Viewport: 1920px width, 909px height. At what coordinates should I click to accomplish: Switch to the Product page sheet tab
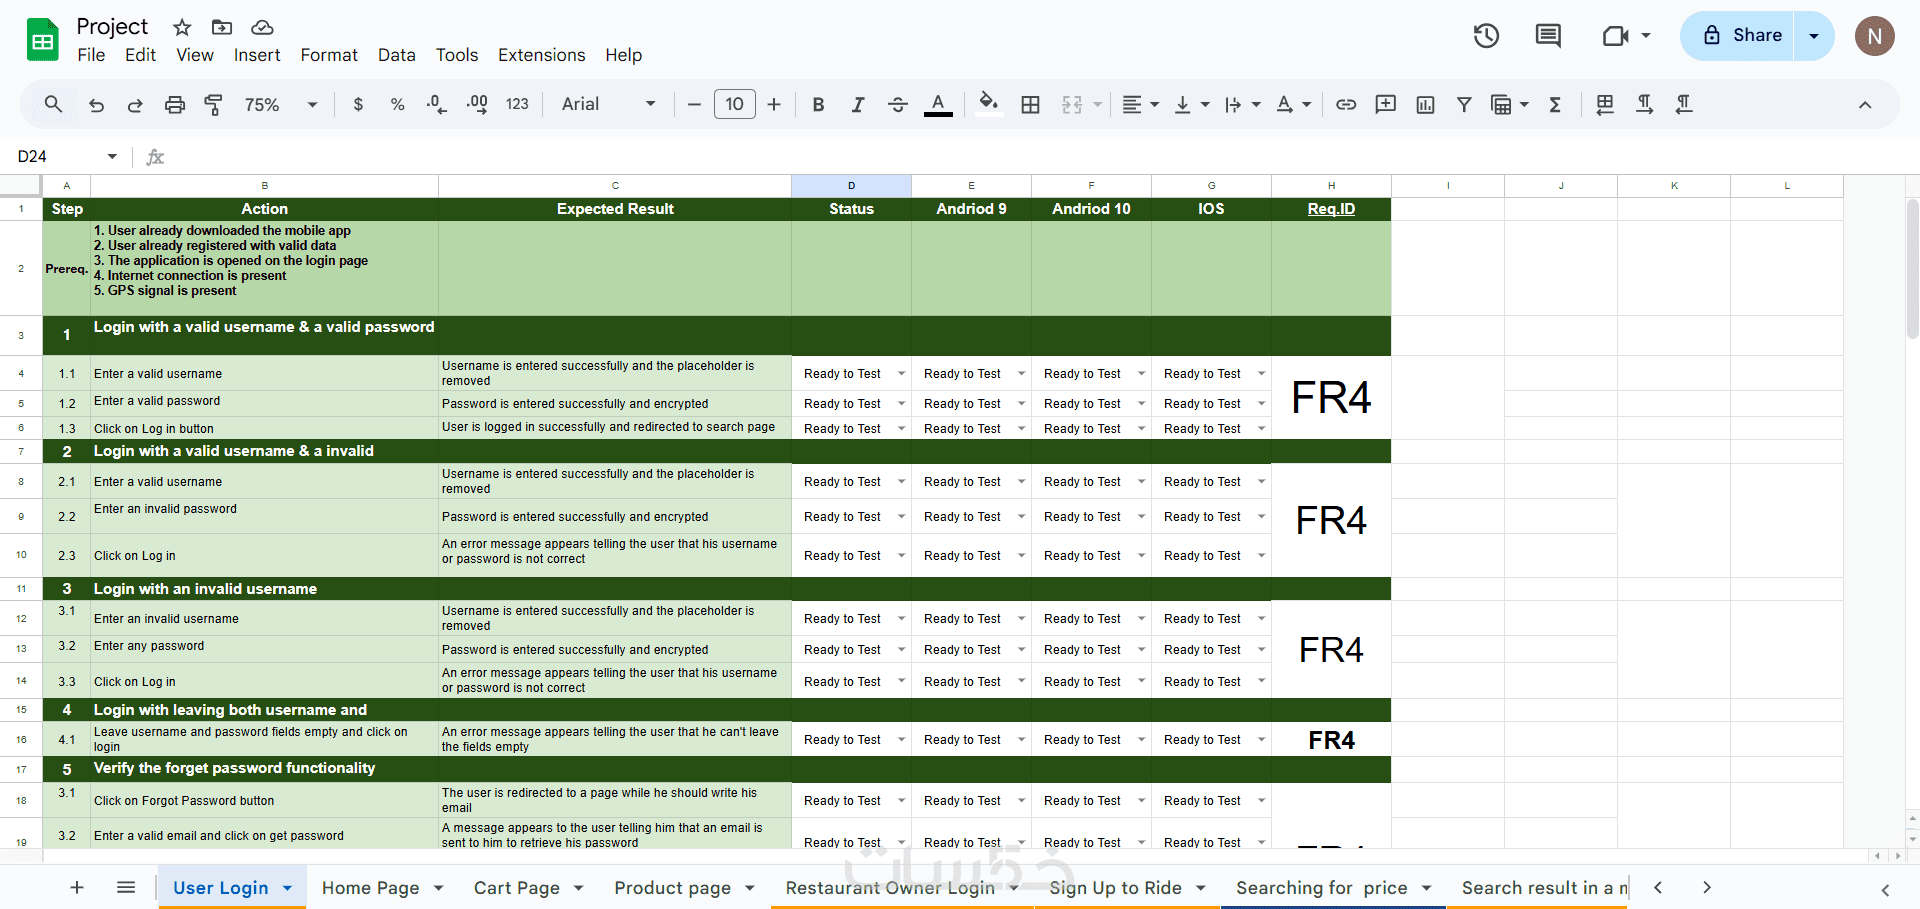coord(673,888)
